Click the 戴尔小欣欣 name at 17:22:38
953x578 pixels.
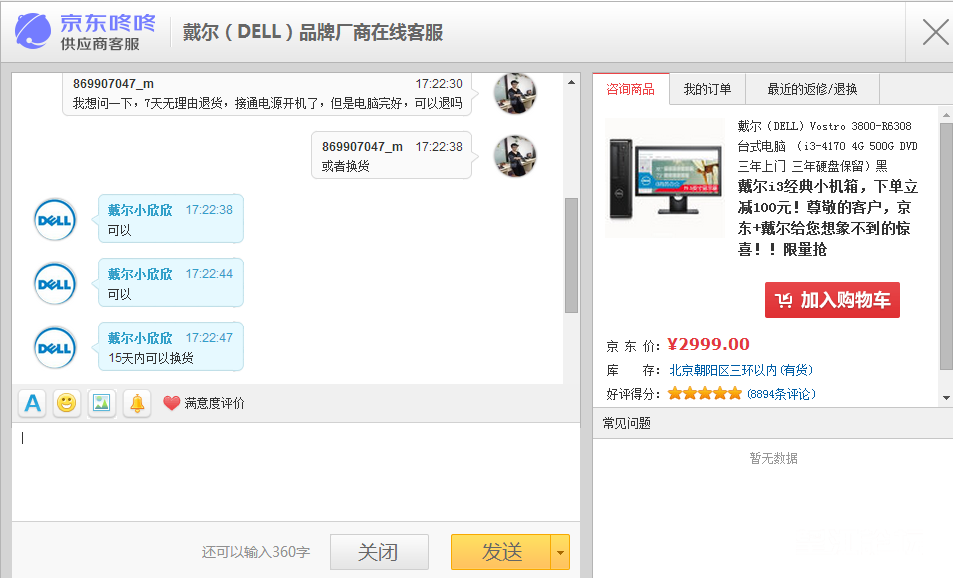pyautogui.click(x=140, y=210)
